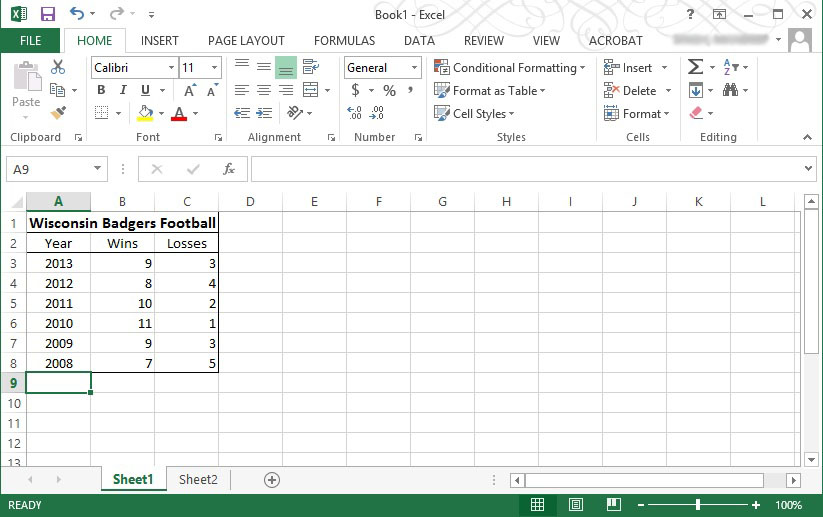Click the Fill Color paint bucket

pos(145,113)
